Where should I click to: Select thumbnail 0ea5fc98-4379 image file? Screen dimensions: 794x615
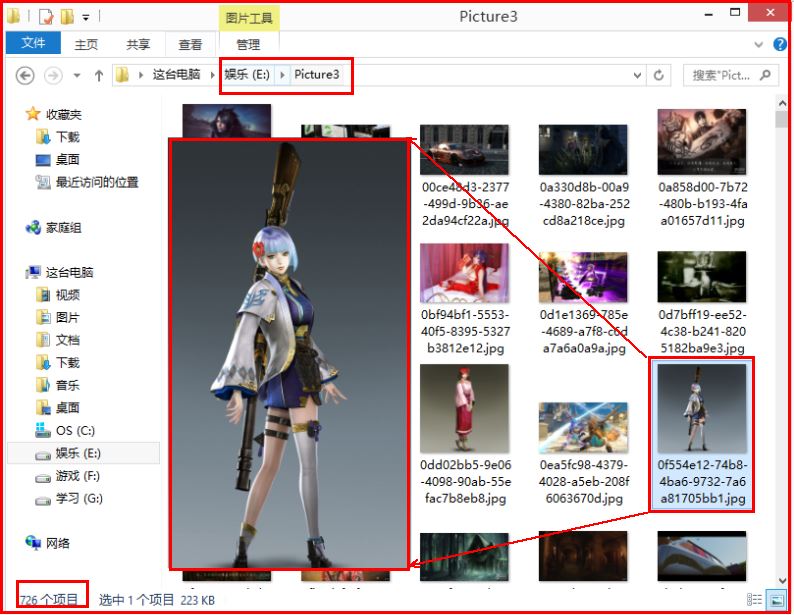click(x=583, y=428)
